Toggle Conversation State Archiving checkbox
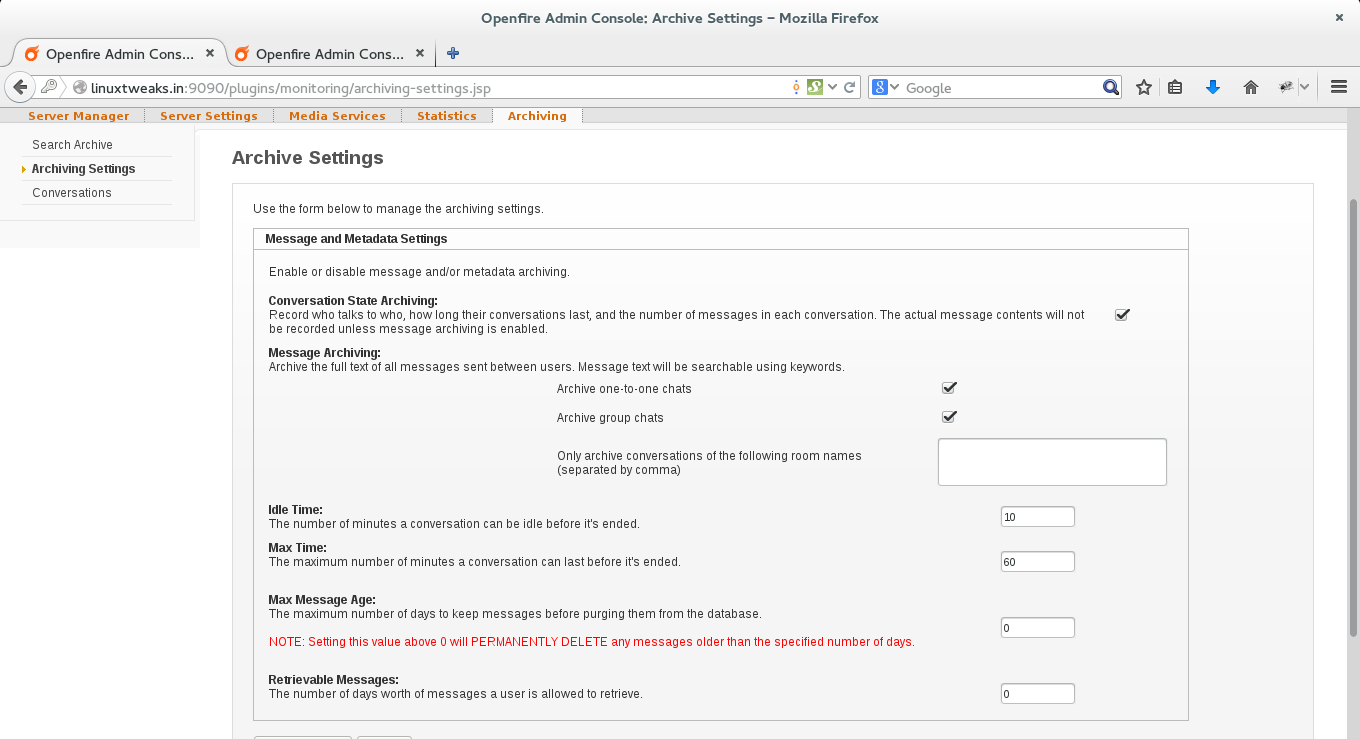 point(1122,314)
